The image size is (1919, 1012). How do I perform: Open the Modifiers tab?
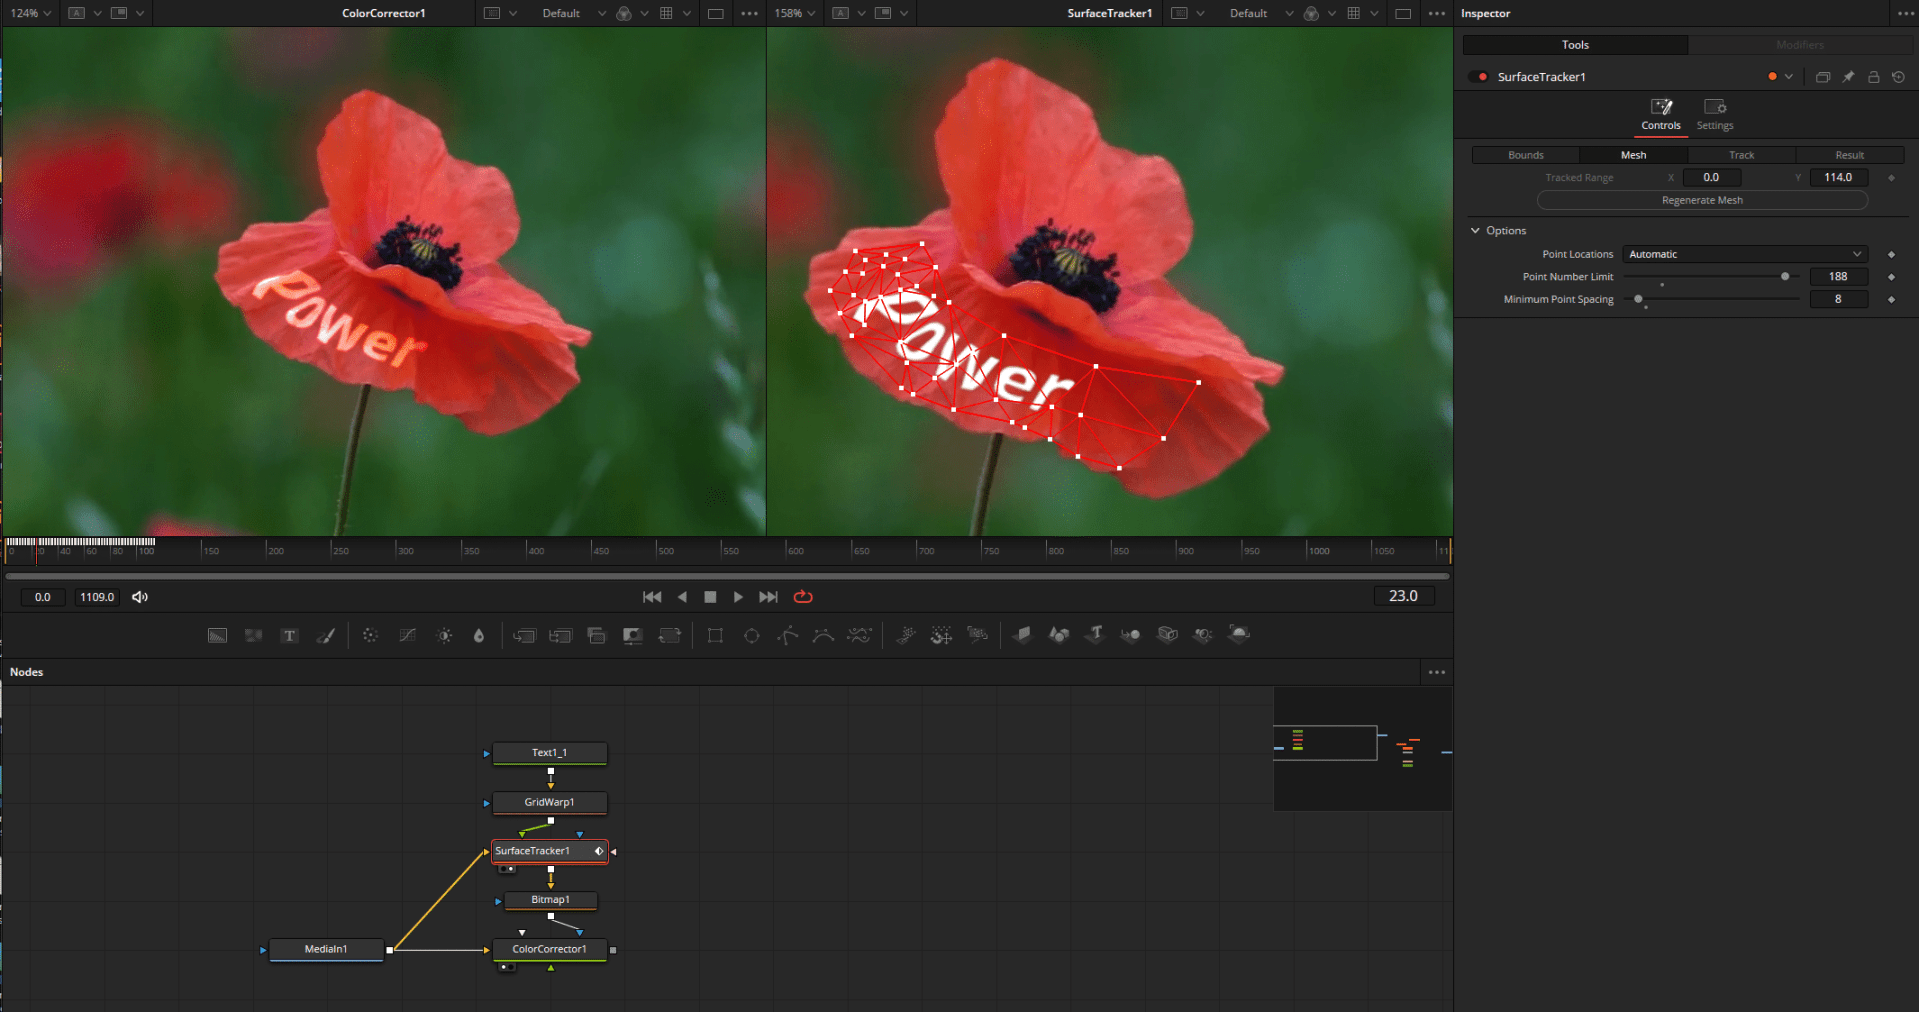click(1799, 45)
